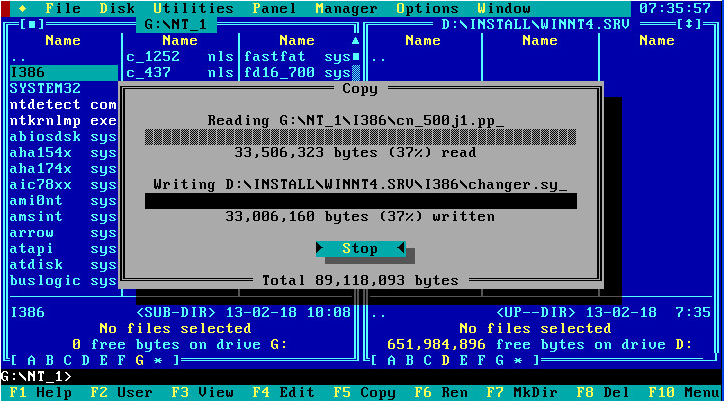The image size is (724, 401).
Task: Click the D:\INSTALL\WINNT4.SRV panel title
Action: coord(536,24)
